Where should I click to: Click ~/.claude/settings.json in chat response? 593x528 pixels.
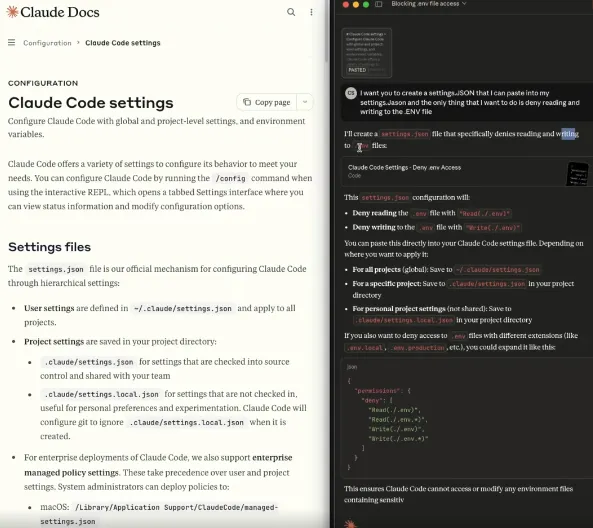point(497,270)
